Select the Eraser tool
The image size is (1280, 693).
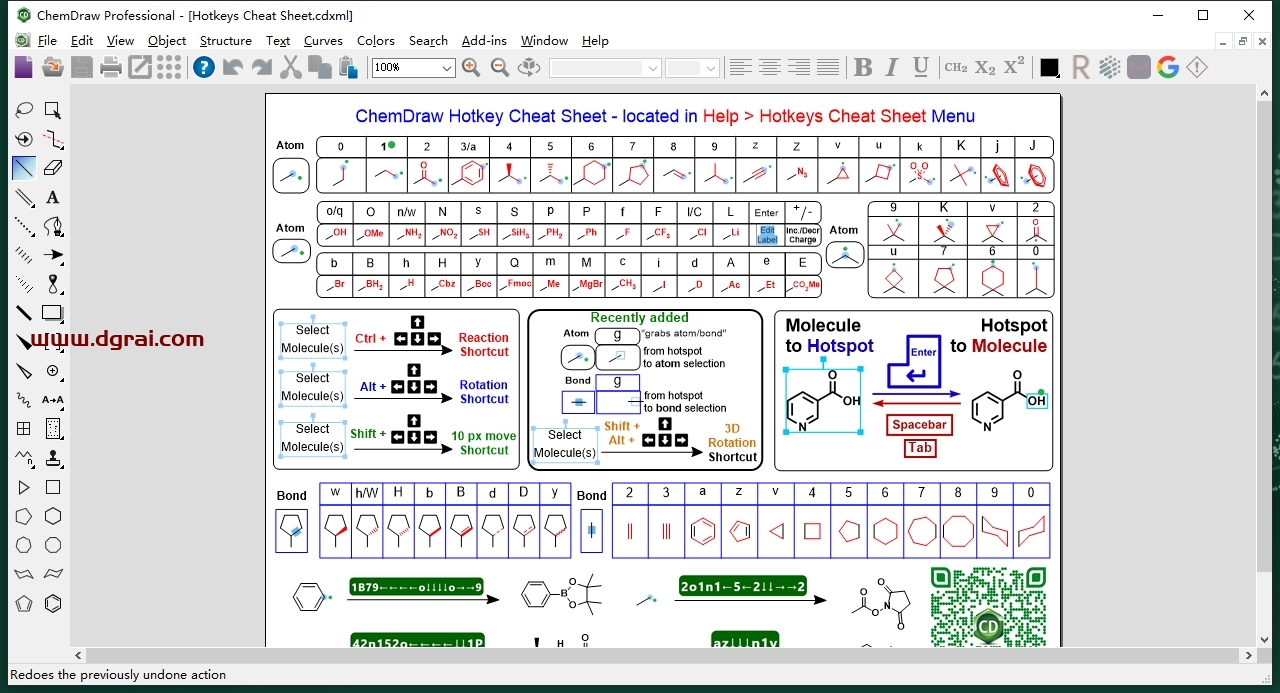53,168
